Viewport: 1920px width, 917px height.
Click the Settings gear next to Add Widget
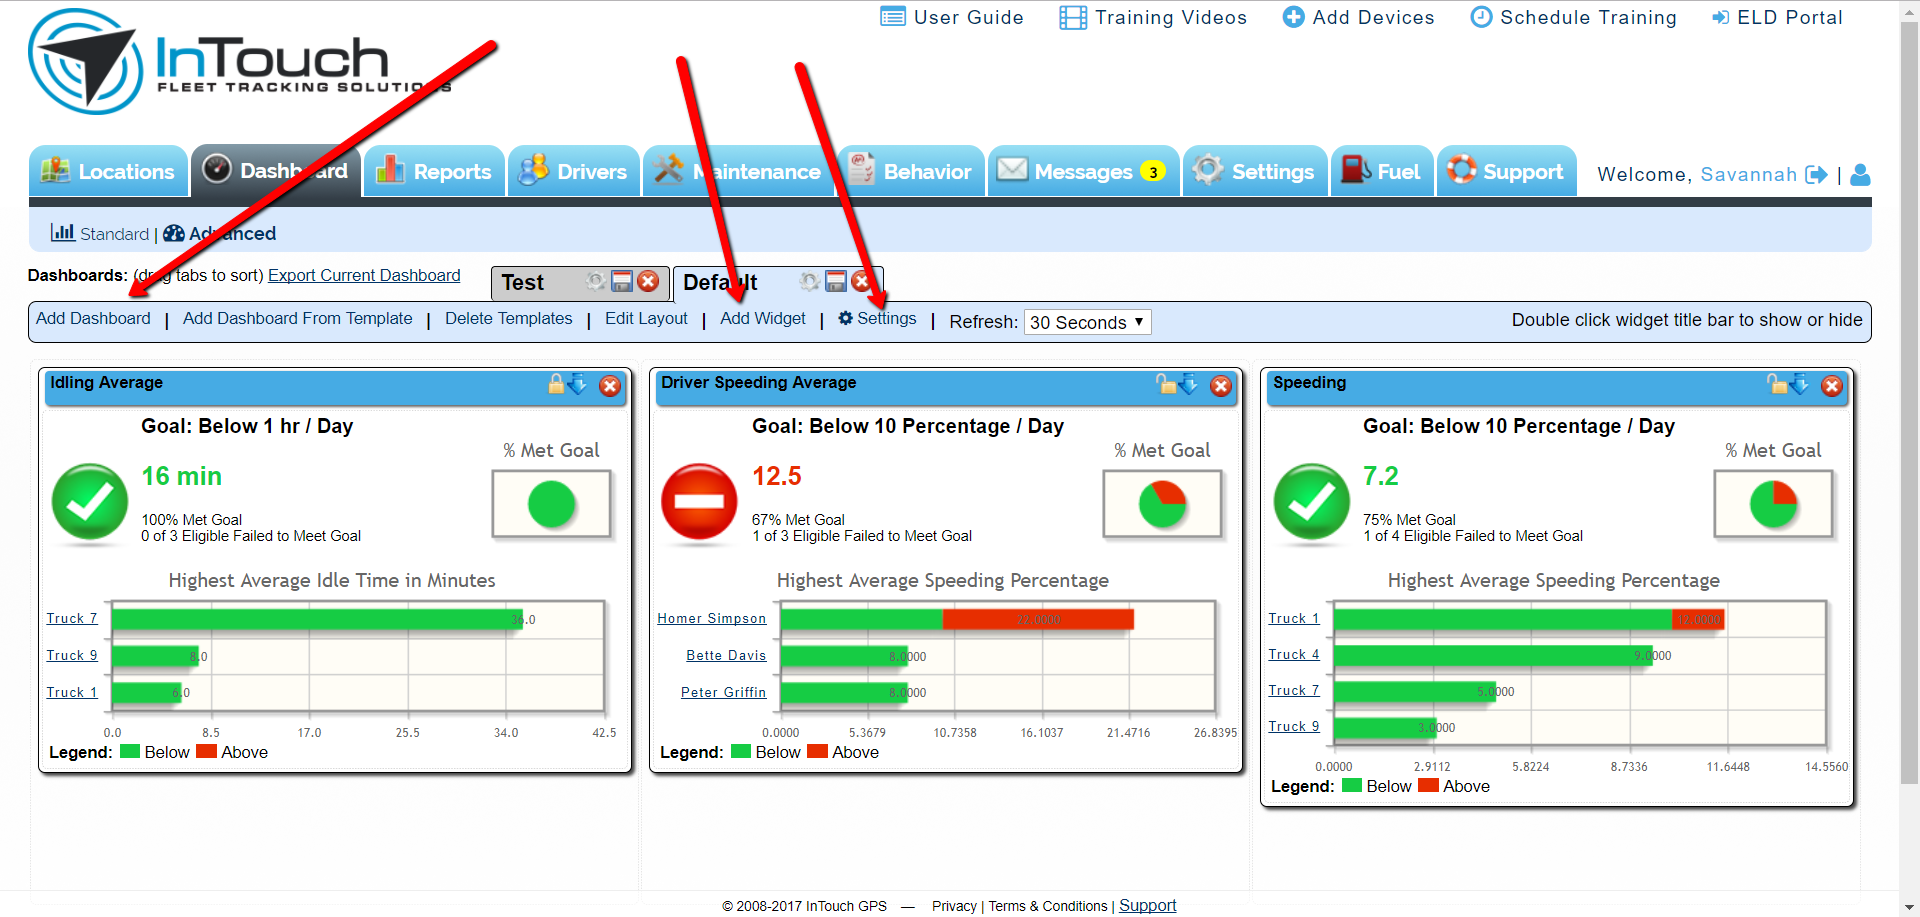tap(846, 319)
